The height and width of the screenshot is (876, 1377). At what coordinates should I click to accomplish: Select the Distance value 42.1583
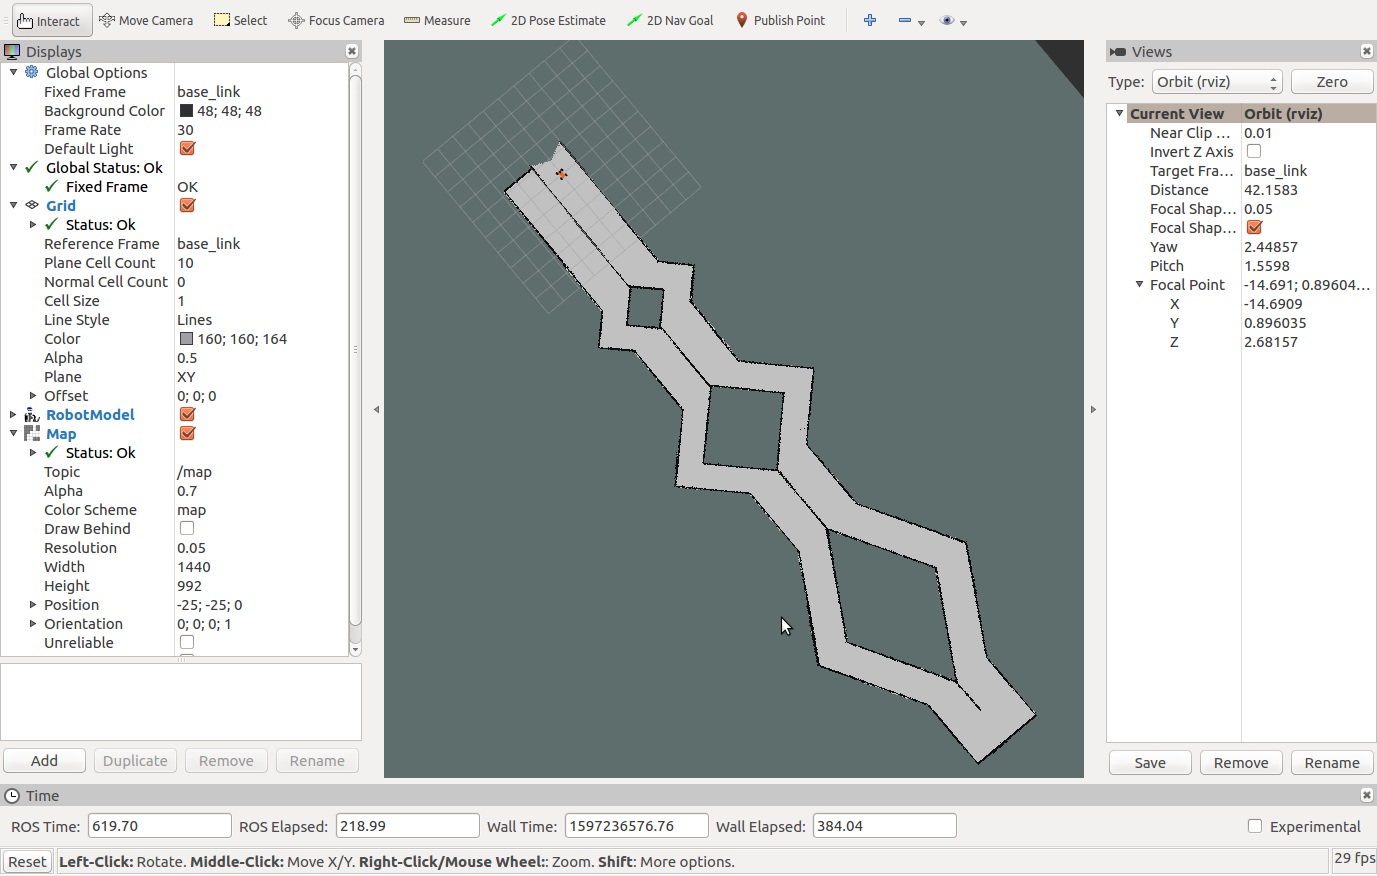click(1271, 189)
